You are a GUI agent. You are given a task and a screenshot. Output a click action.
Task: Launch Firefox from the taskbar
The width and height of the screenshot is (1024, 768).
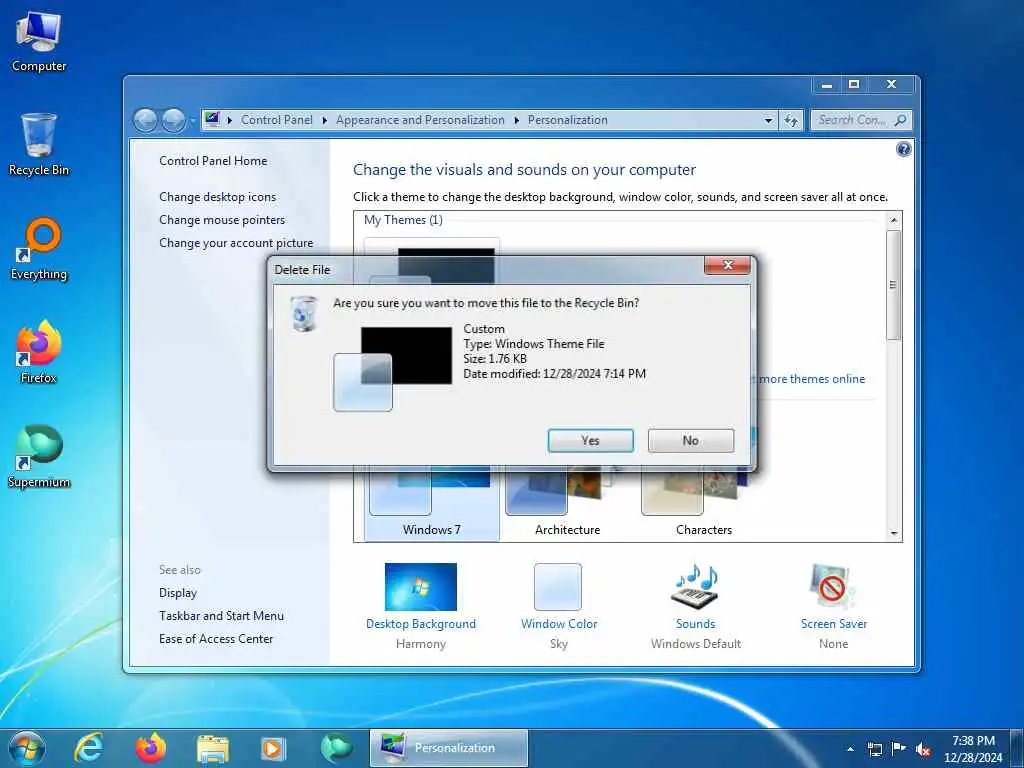pos(150,748)
